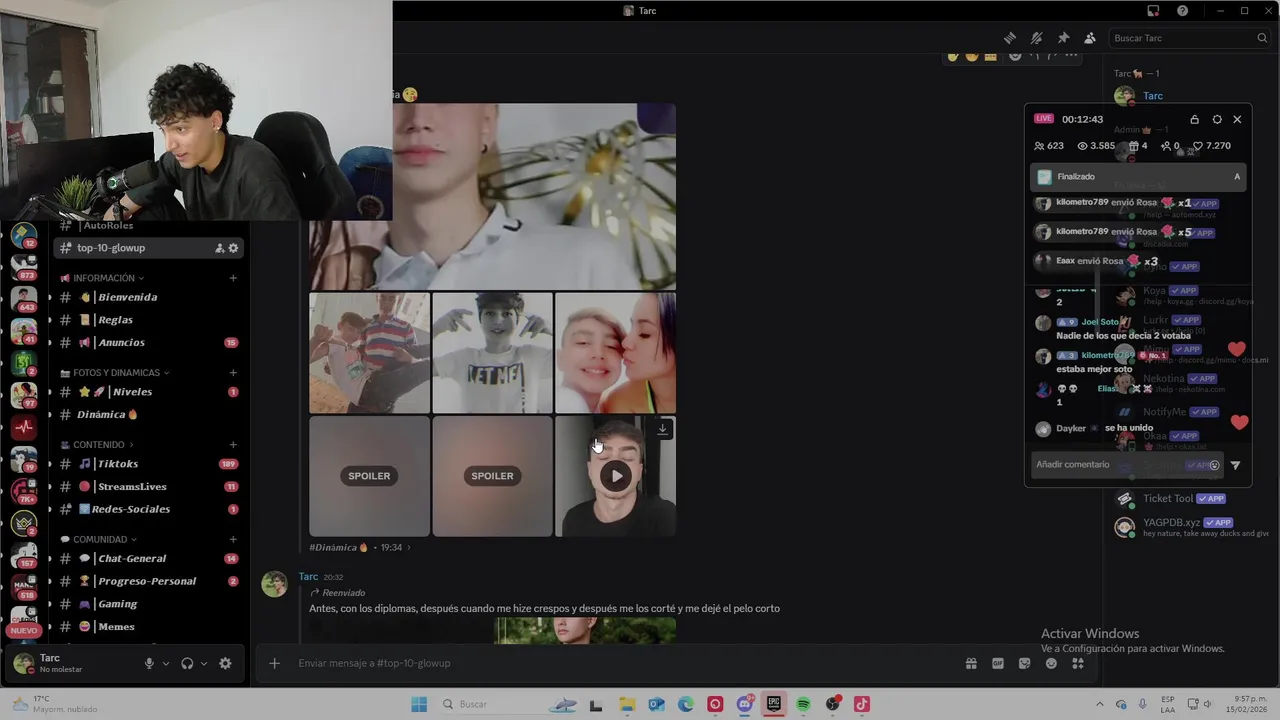1280x720 pixels.
Task: Send the live comment arrow icon
Action: click(x=1236, y=465)
